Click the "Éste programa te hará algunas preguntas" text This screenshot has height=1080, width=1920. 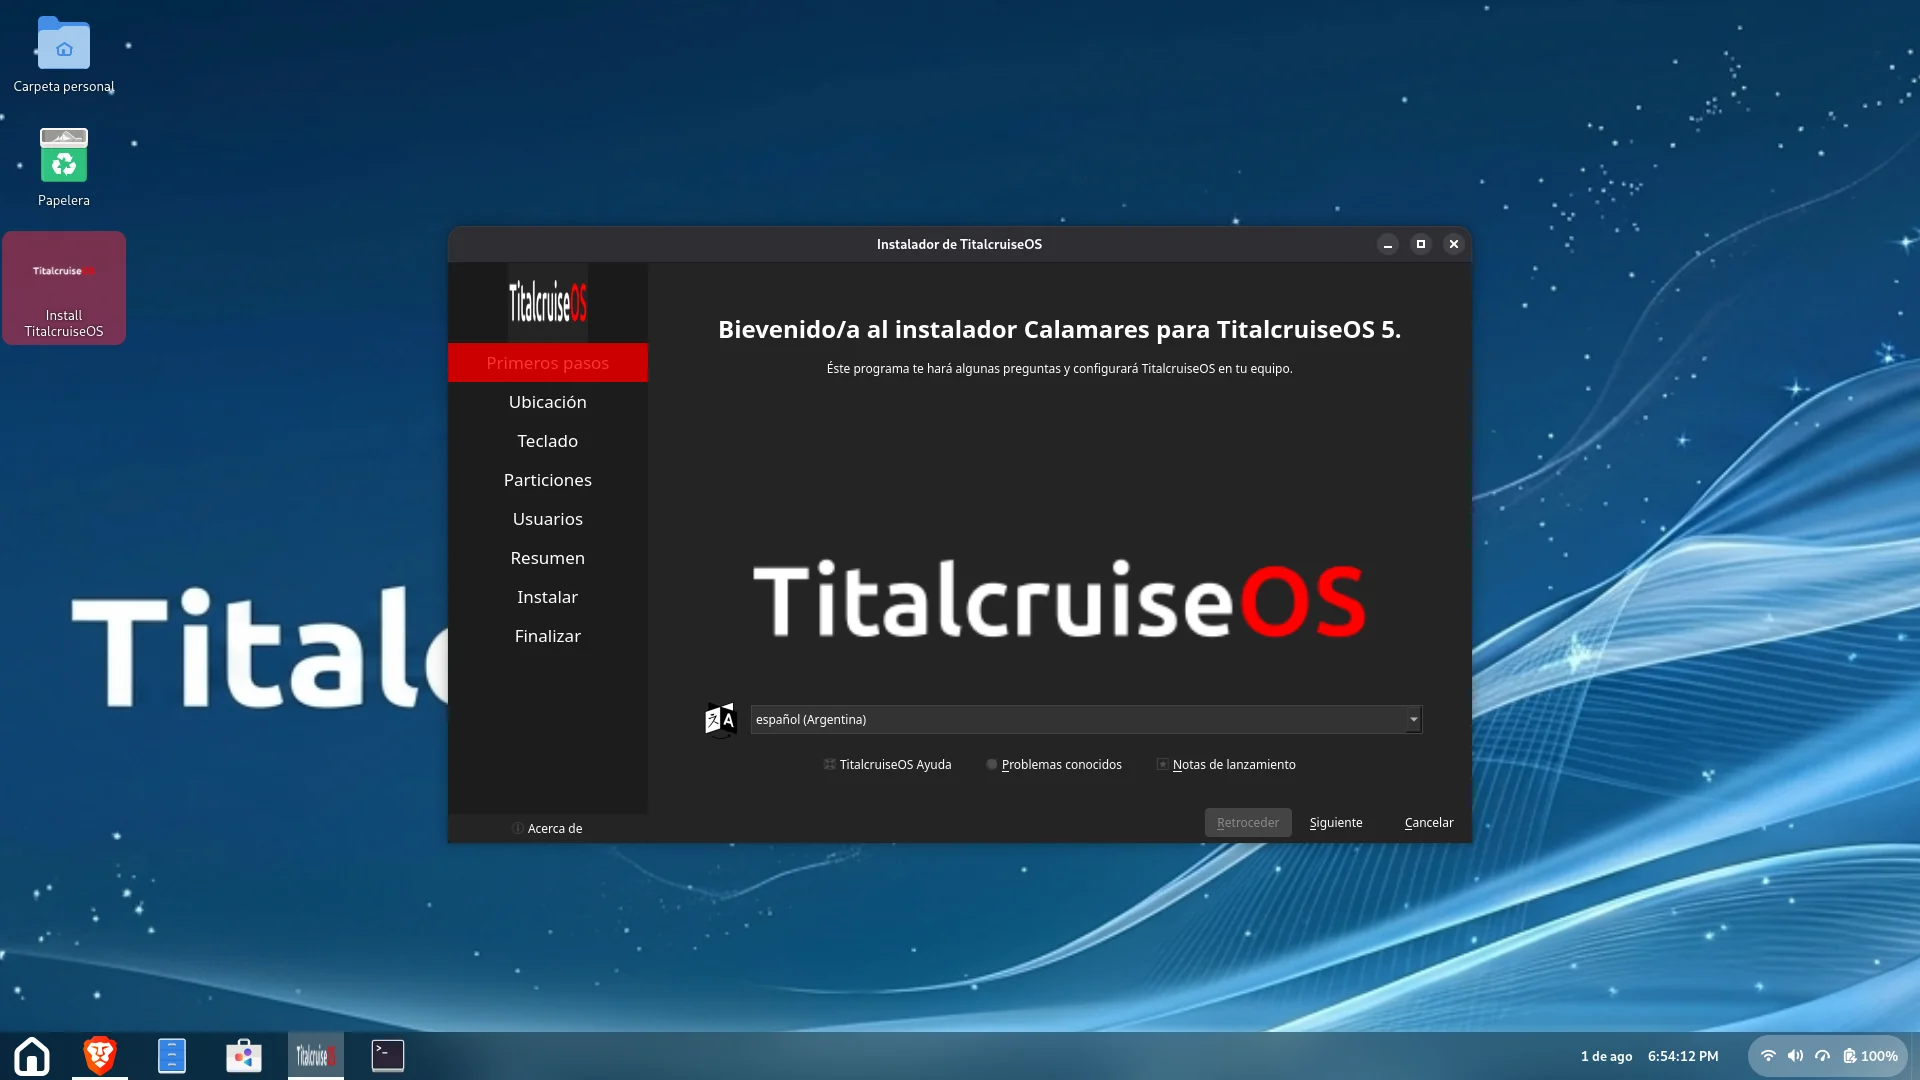tap(1060, 369)
